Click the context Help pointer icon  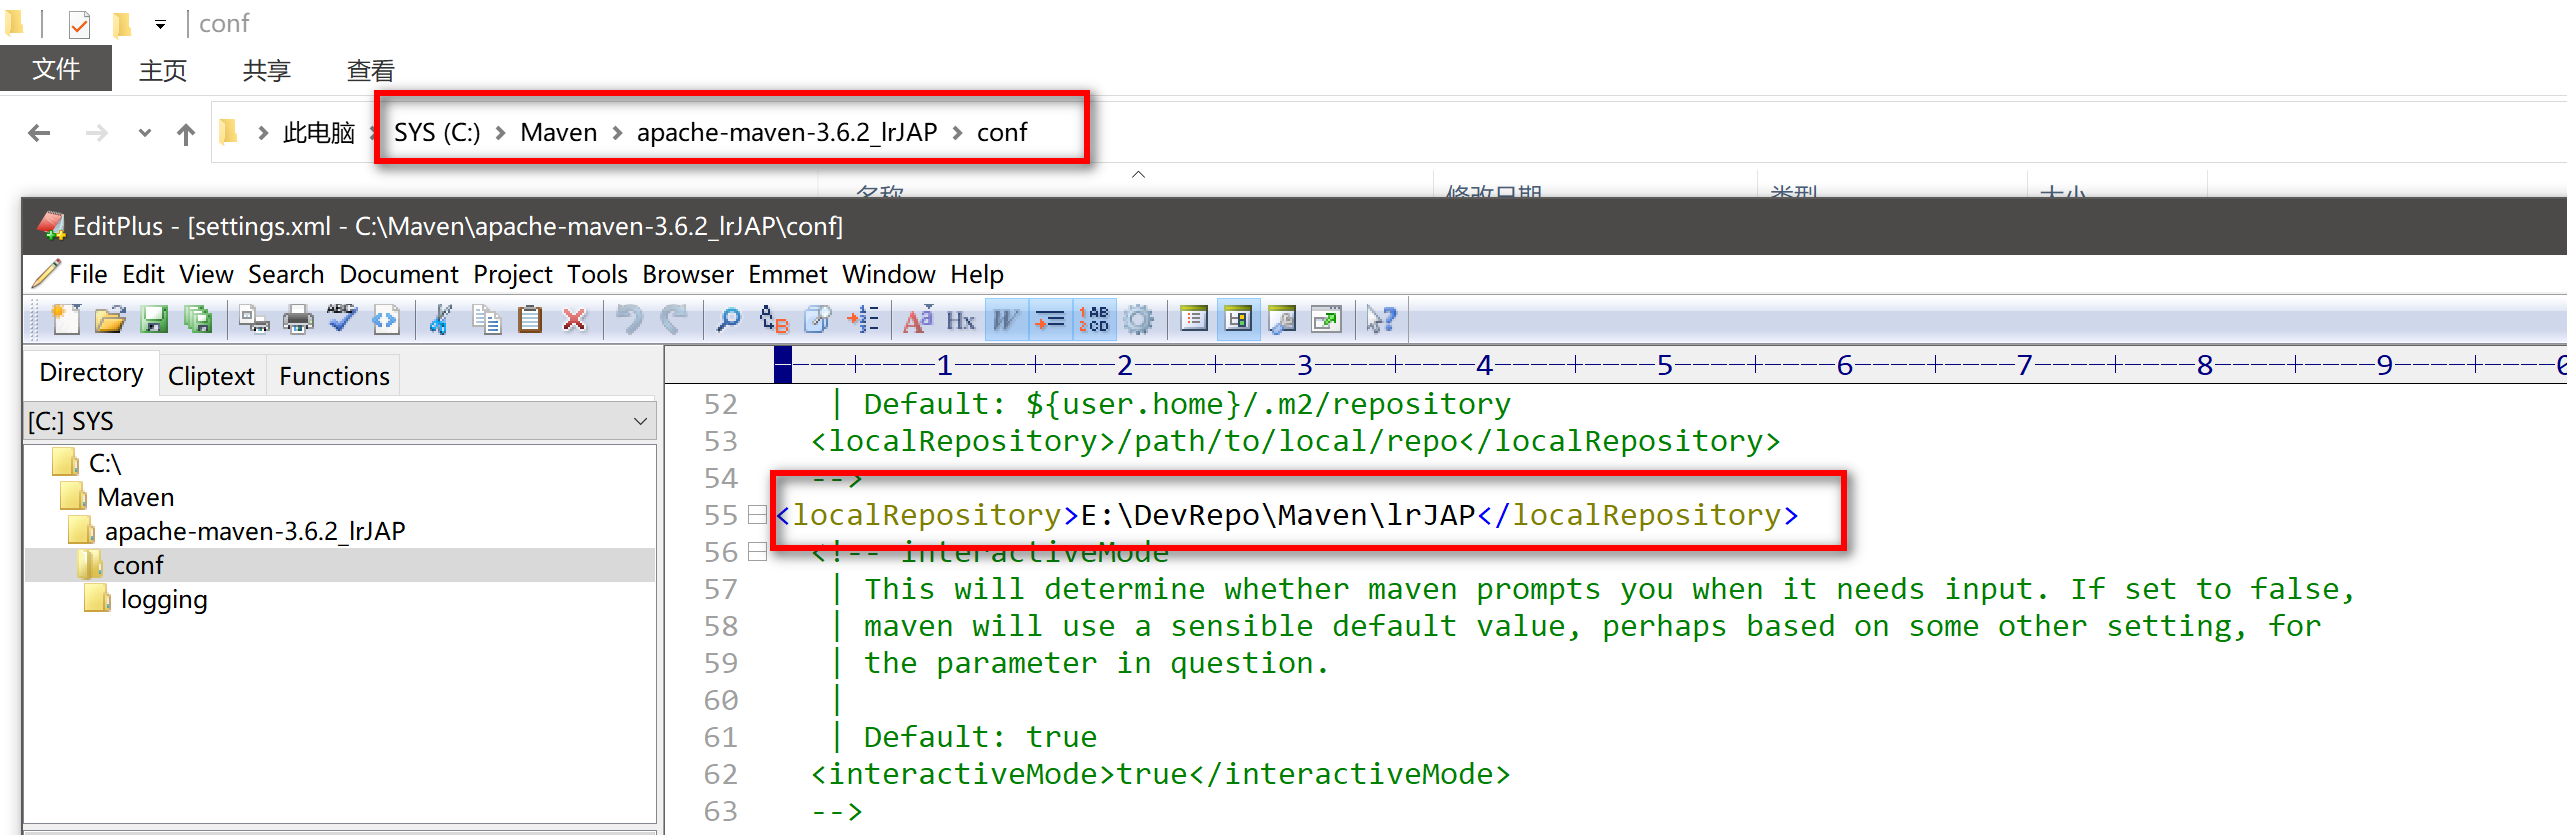[1382, 320]
